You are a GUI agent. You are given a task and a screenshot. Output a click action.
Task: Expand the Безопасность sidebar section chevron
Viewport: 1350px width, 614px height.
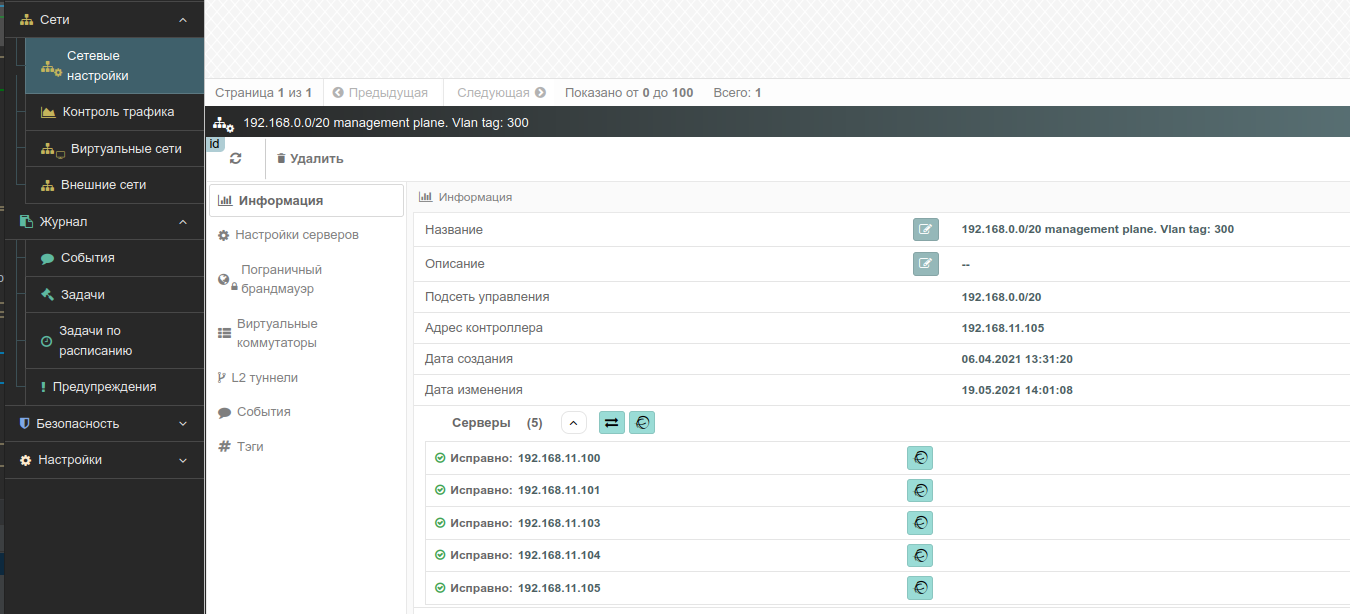tap(182, 424)
